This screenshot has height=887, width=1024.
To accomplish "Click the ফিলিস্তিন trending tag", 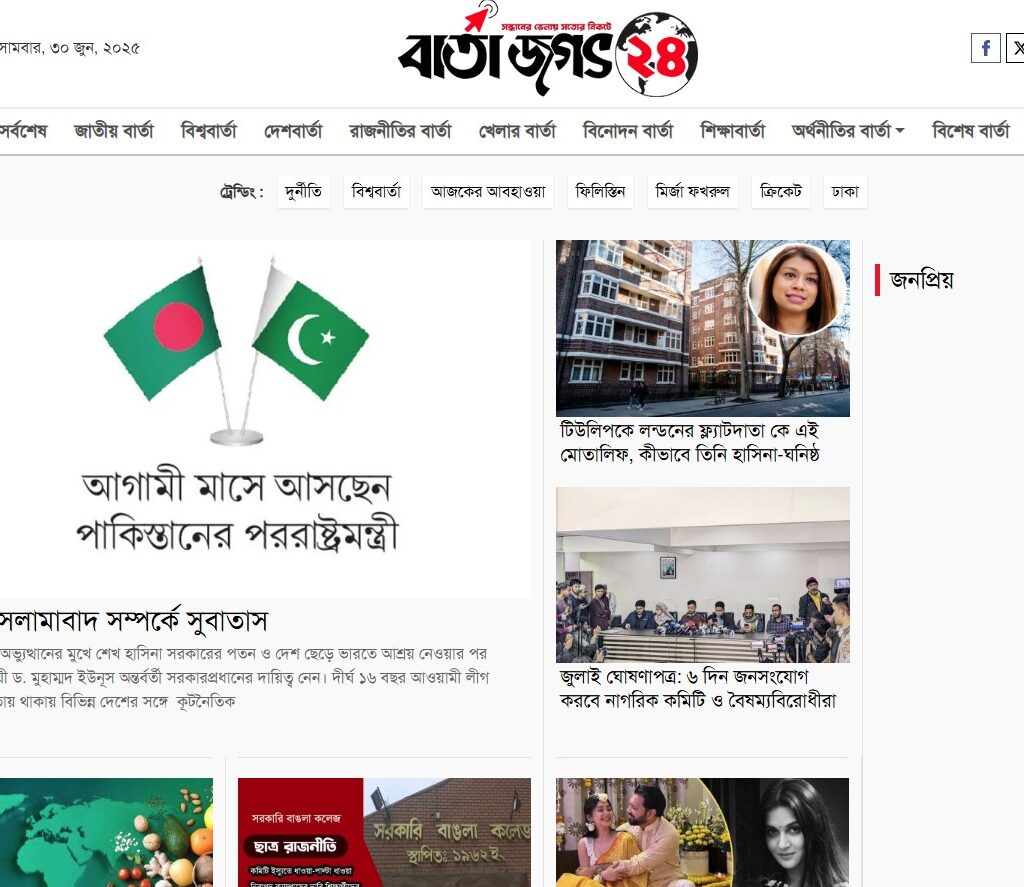I will coord(600,191).
